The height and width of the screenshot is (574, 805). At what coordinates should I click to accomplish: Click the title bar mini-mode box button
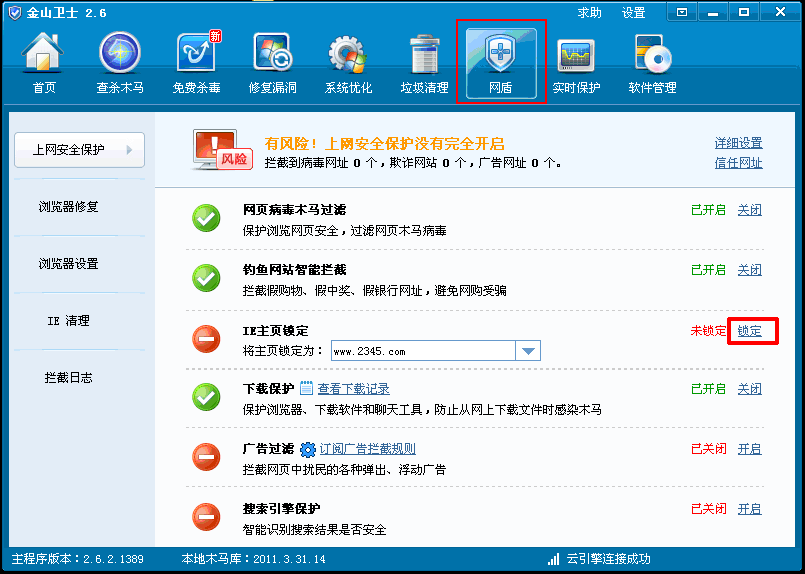(x=682, y=12)
